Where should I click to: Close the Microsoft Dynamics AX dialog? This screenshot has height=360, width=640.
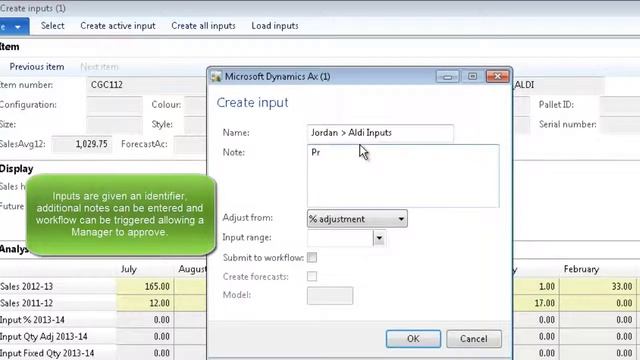(x=498, y=77)
